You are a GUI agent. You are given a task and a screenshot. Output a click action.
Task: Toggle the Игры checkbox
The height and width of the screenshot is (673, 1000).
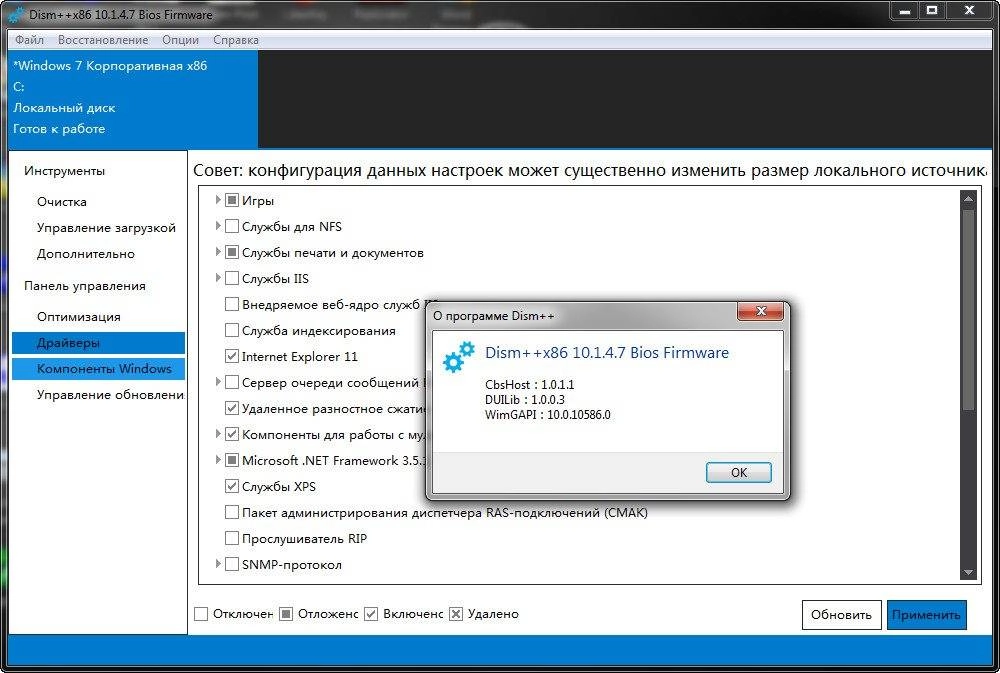click(232, 200)
